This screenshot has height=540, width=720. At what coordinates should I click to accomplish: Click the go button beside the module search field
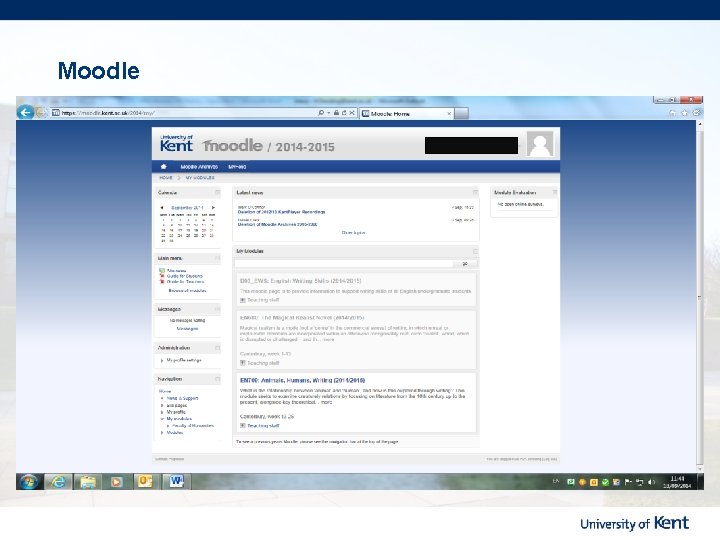click(465, 264)
